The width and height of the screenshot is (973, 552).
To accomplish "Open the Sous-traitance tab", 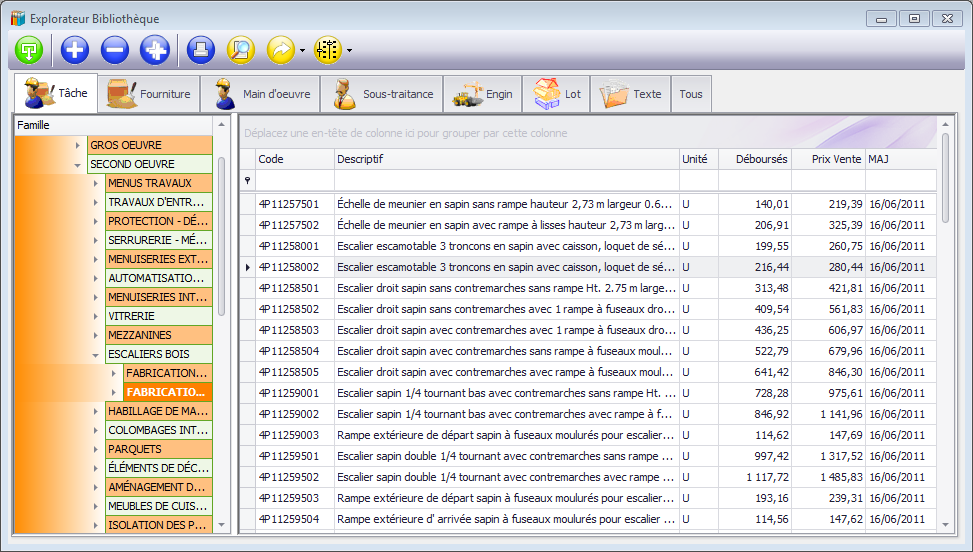I will tap(383, 94).
